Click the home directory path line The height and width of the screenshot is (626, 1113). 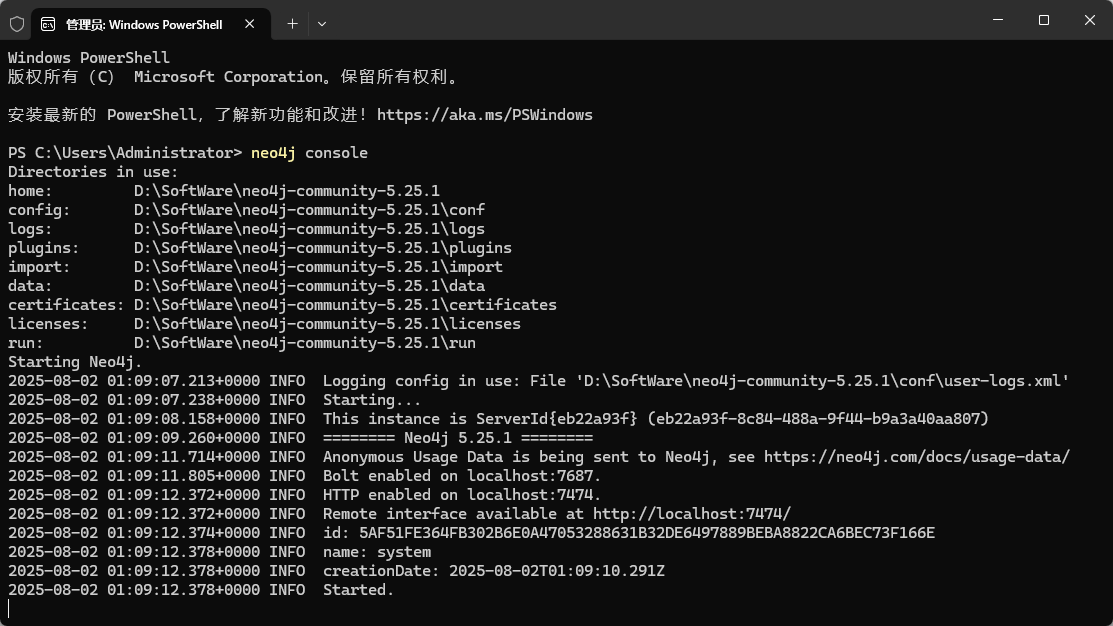(x=224, y=191)
